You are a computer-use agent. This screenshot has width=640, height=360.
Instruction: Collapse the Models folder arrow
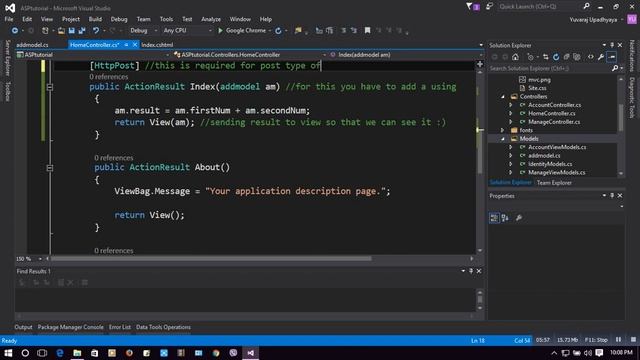(503, 139)
